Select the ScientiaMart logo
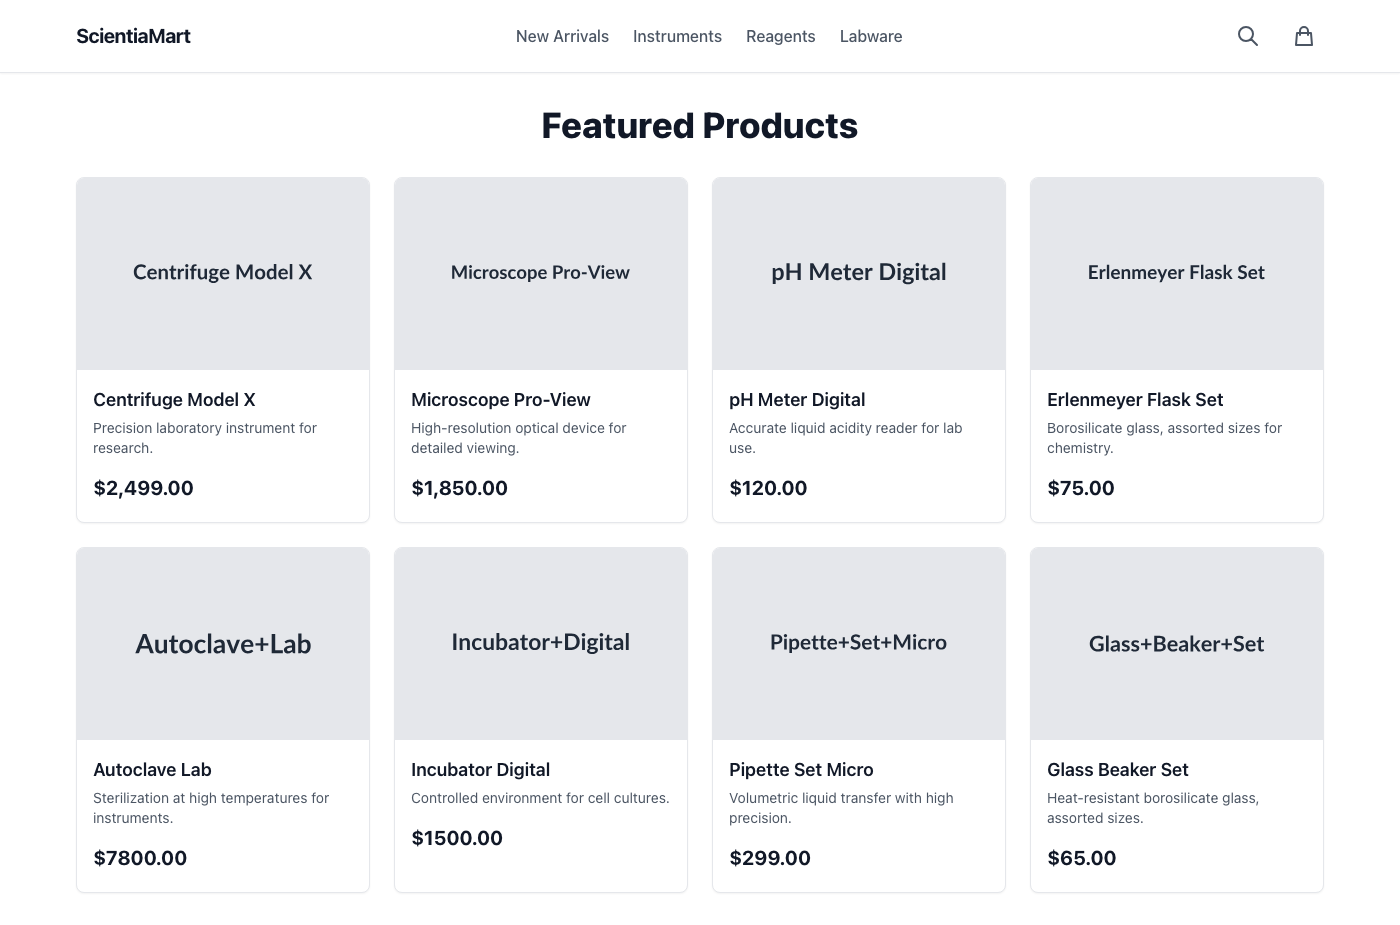 133,35
